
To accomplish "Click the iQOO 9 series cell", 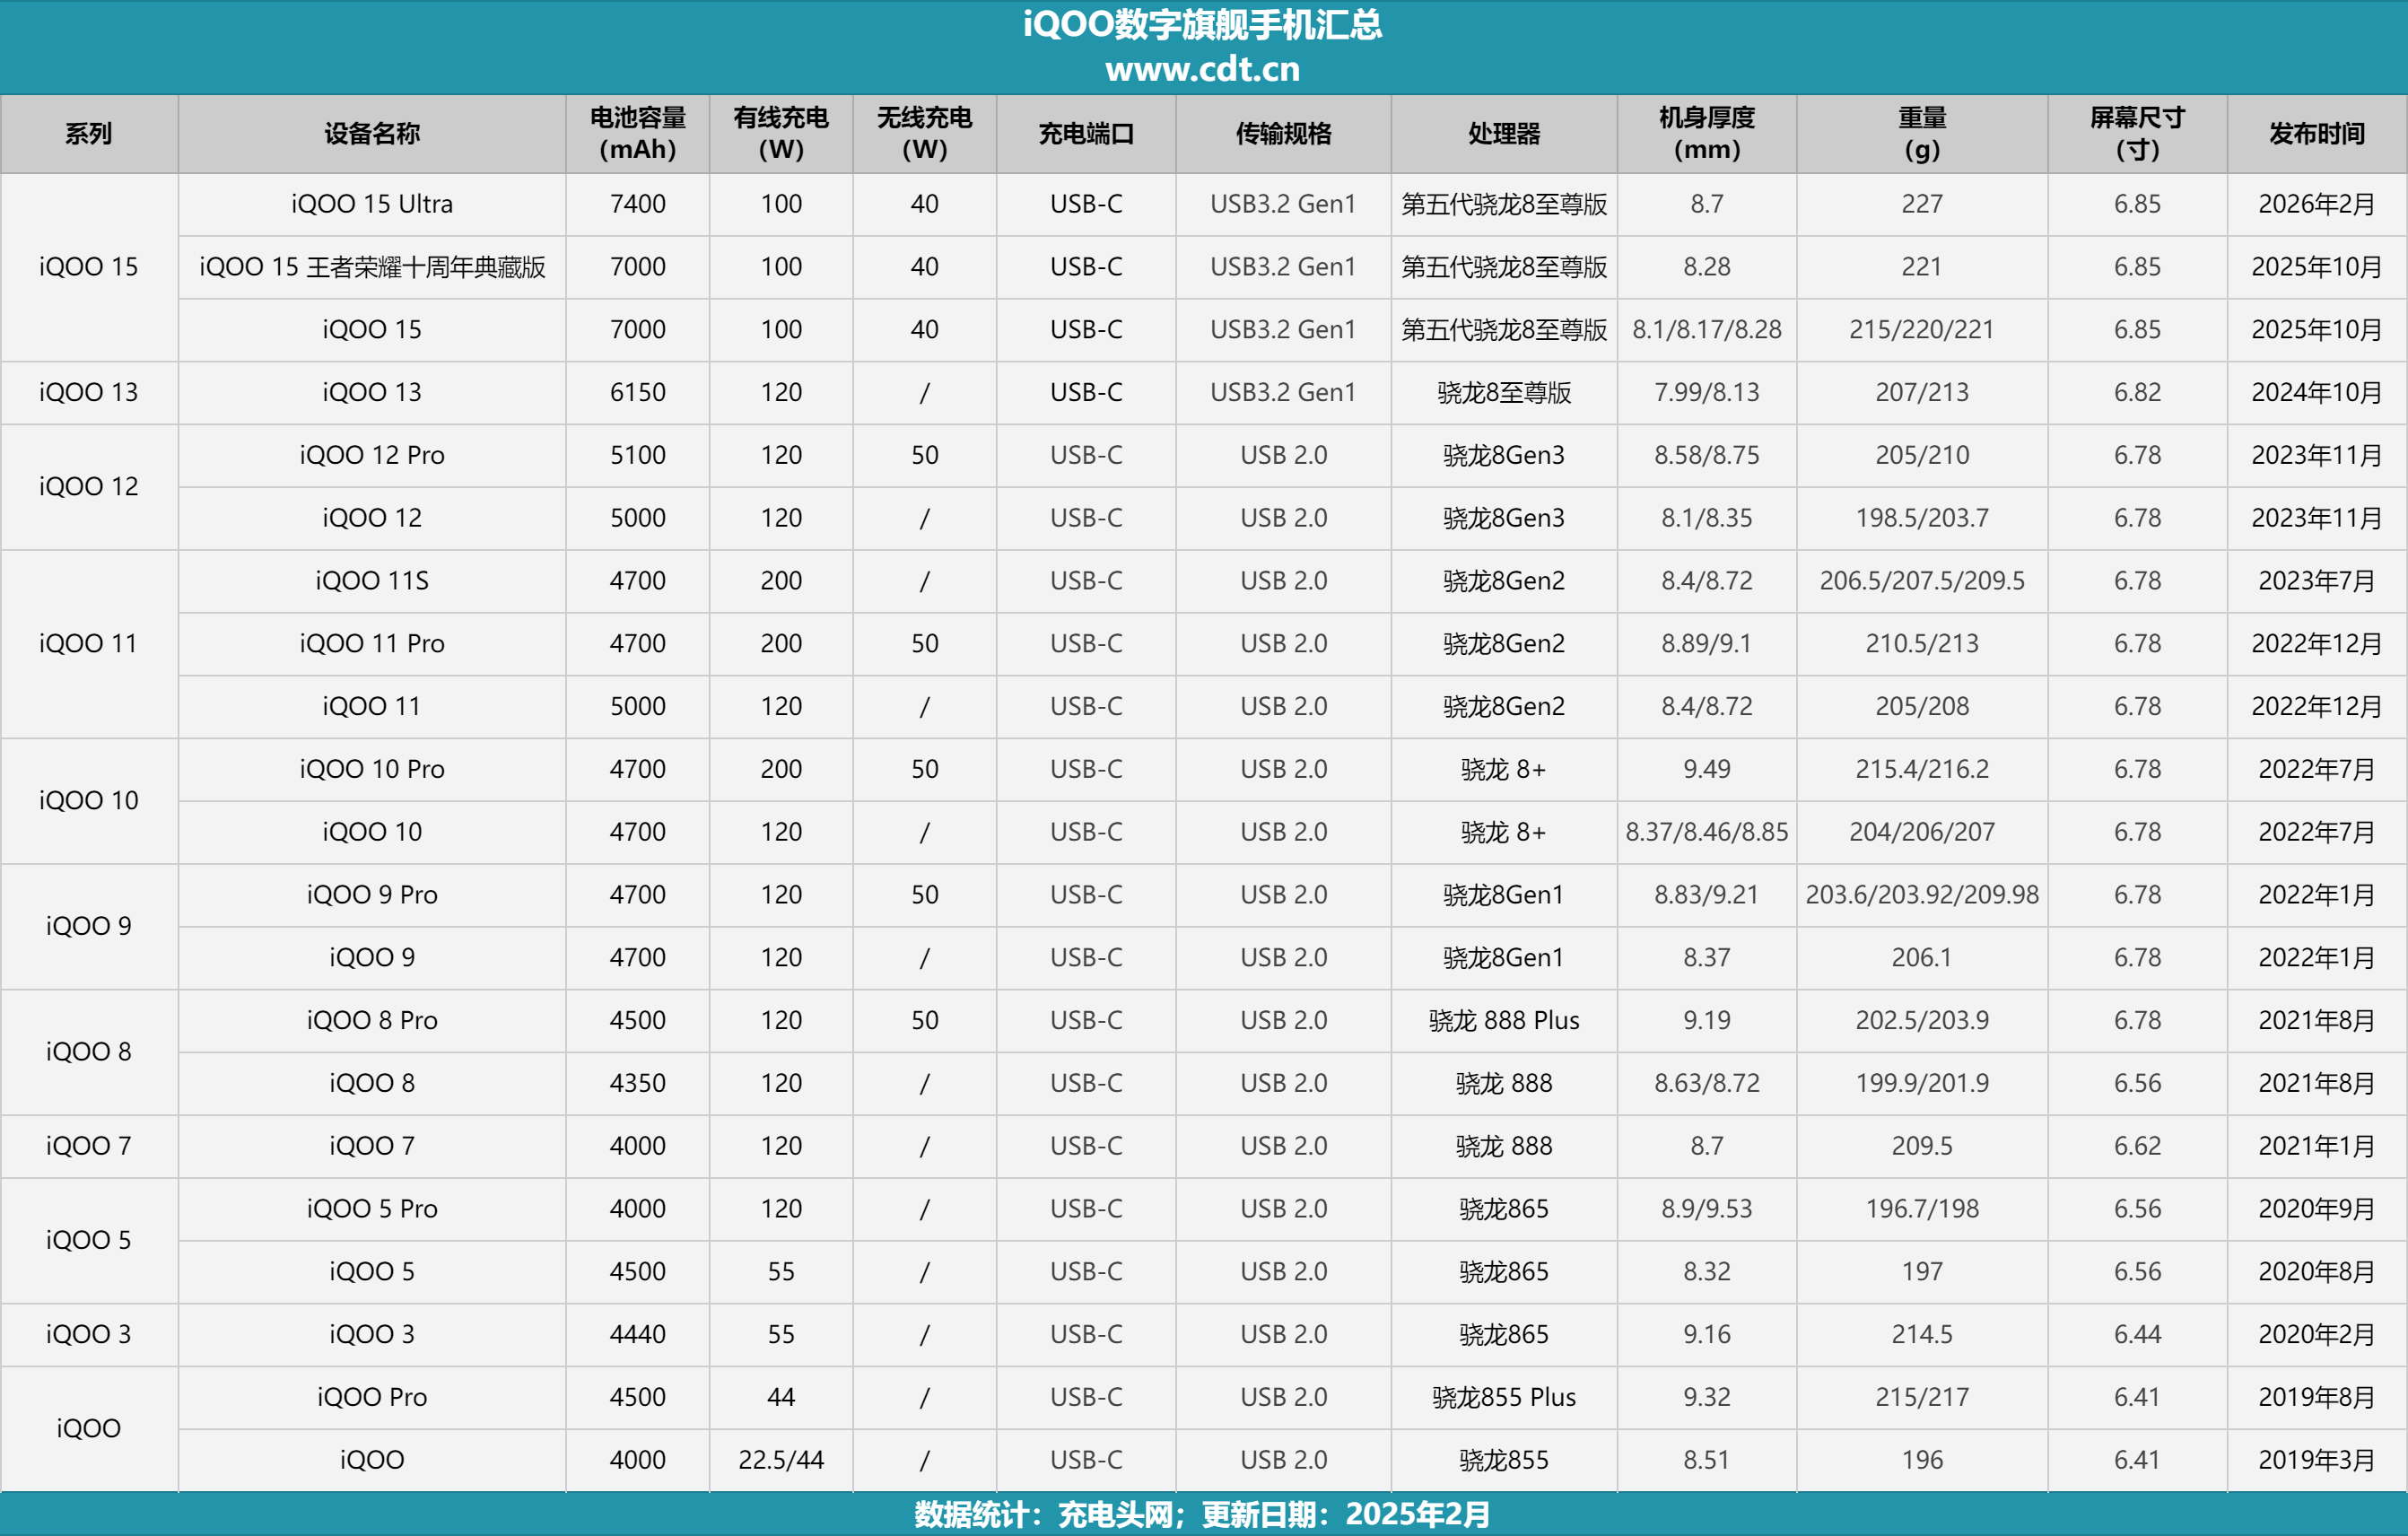I will click(x=88, y=926).
